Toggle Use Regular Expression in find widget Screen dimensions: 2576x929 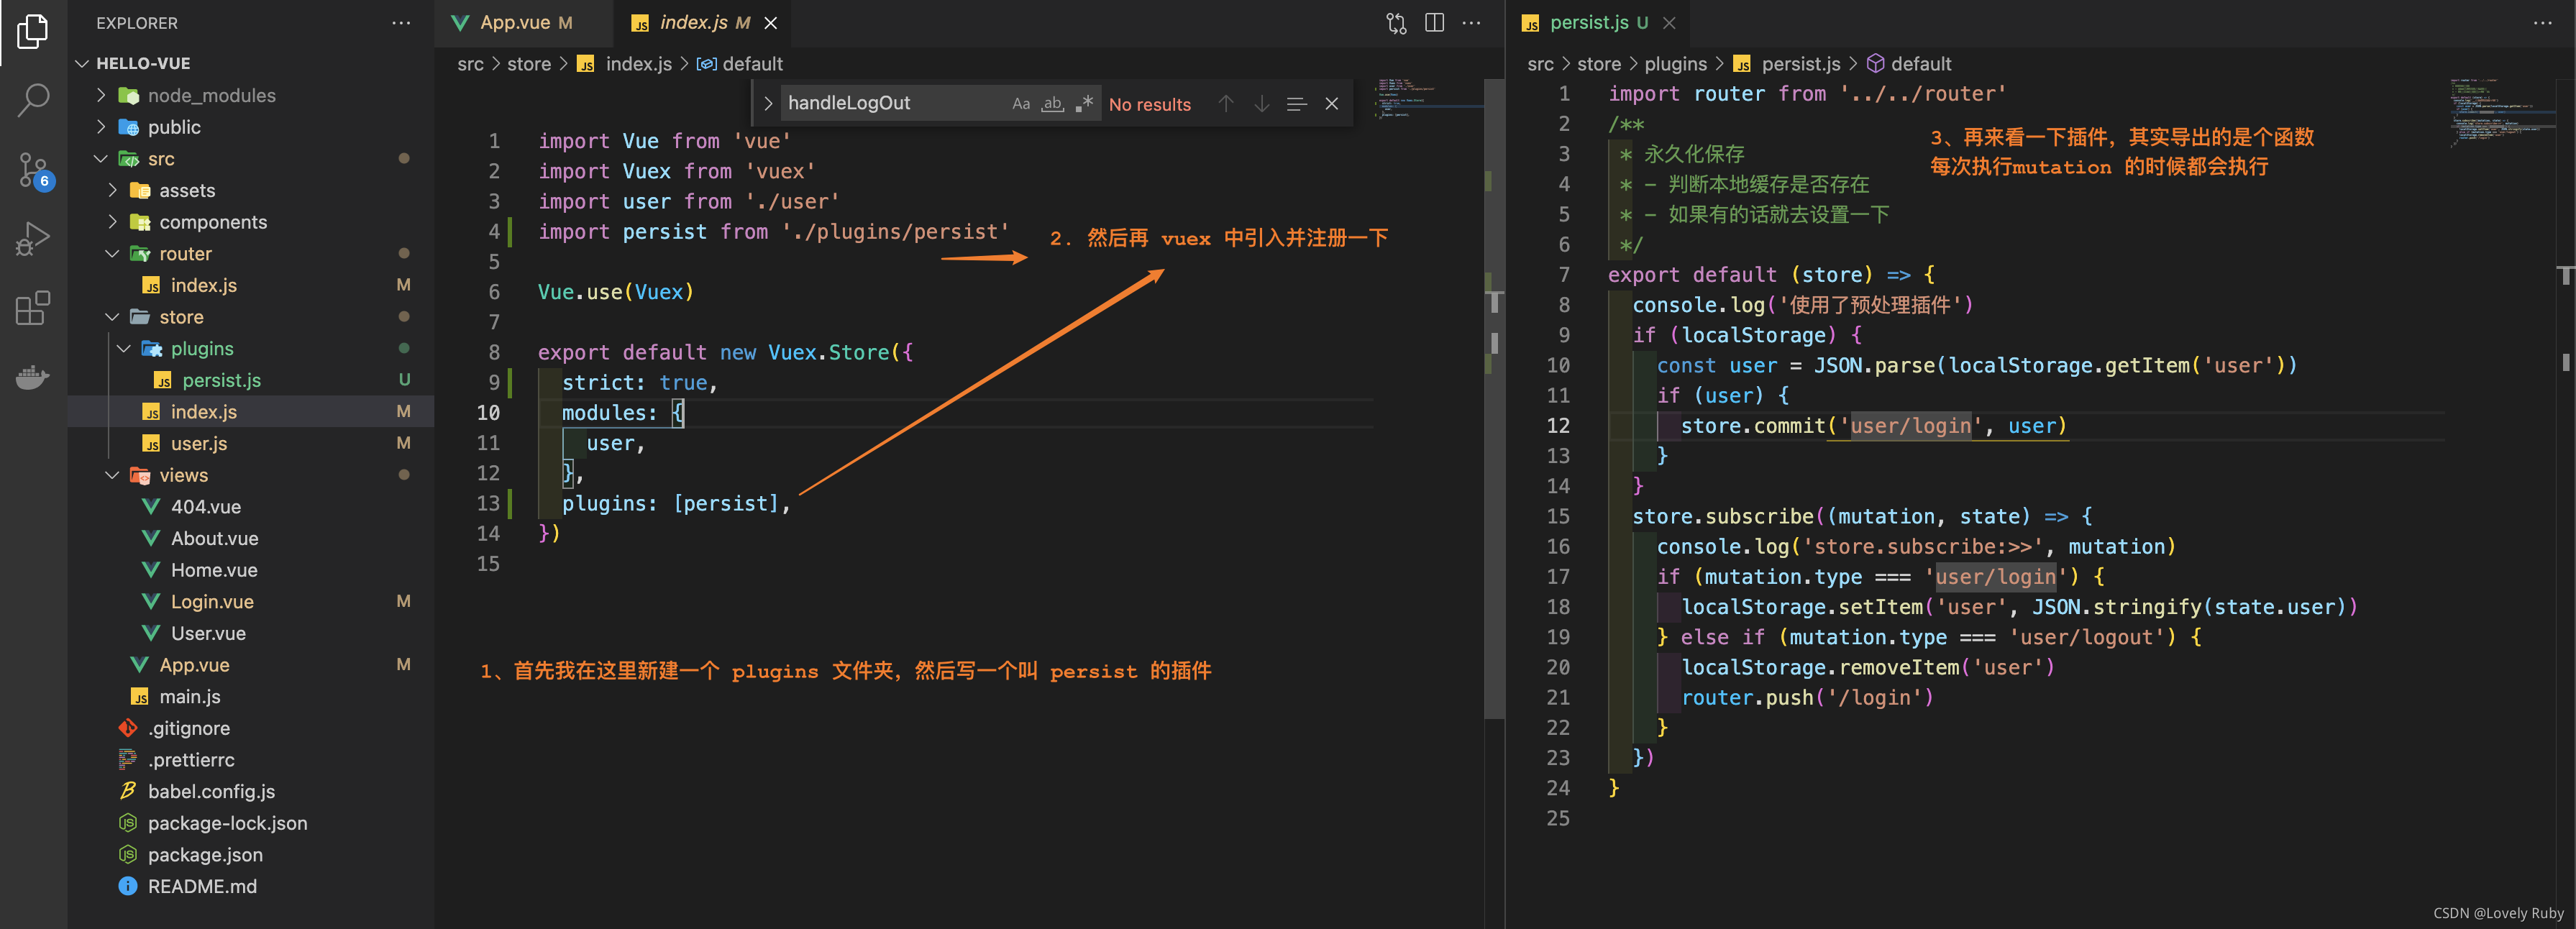1084,104
